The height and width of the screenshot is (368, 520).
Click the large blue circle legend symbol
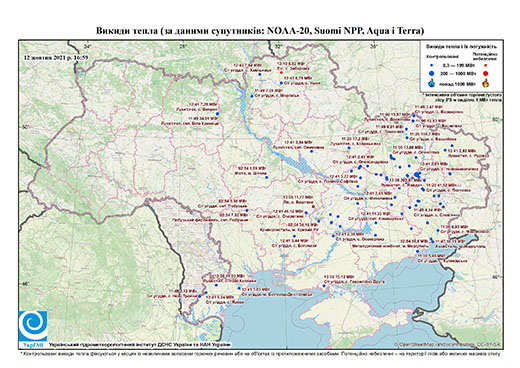(432, 73)
